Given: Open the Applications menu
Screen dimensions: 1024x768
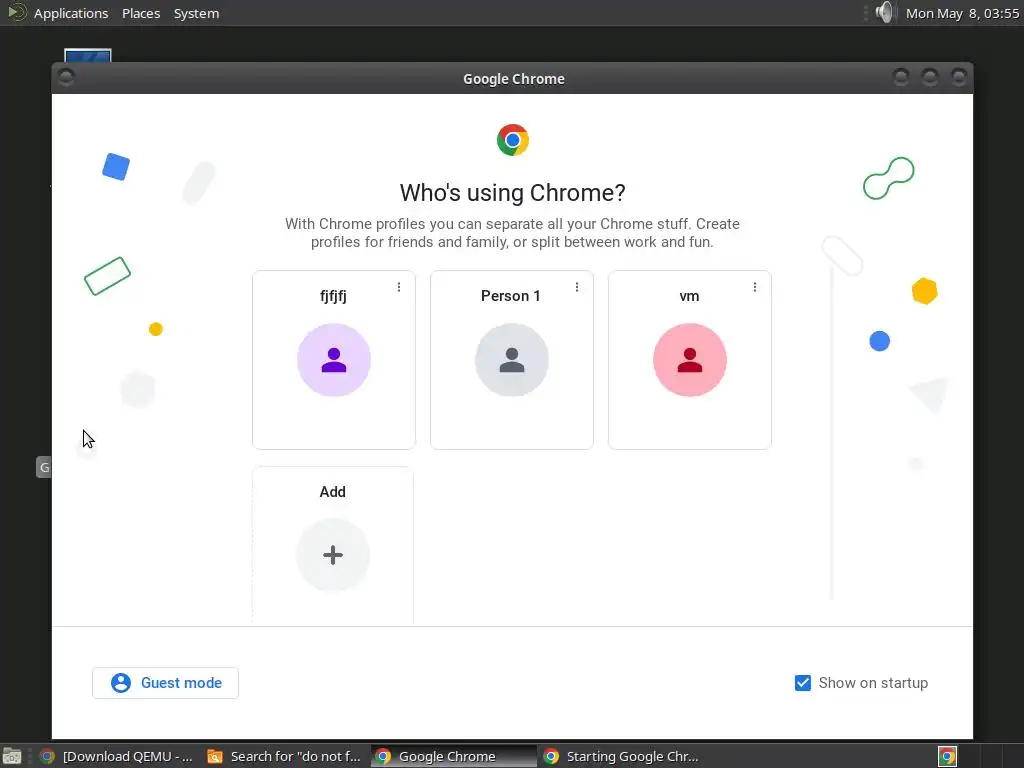Looking at the screenshot, I should pos(71,13).
